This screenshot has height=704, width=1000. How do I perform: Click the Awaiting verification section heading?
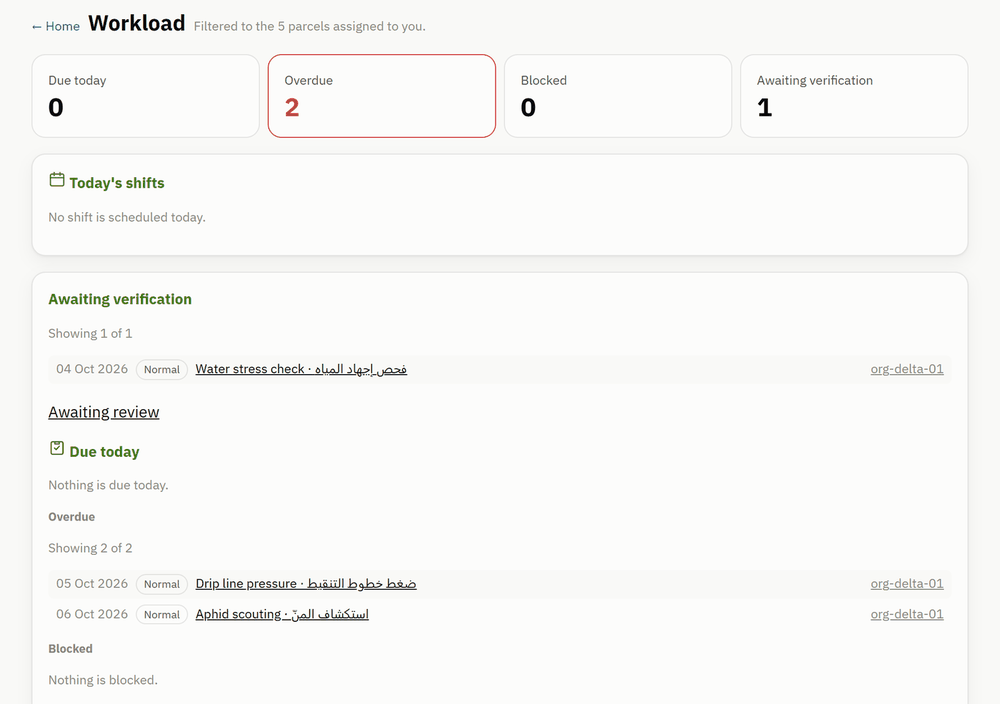click(x=120, y=299)
